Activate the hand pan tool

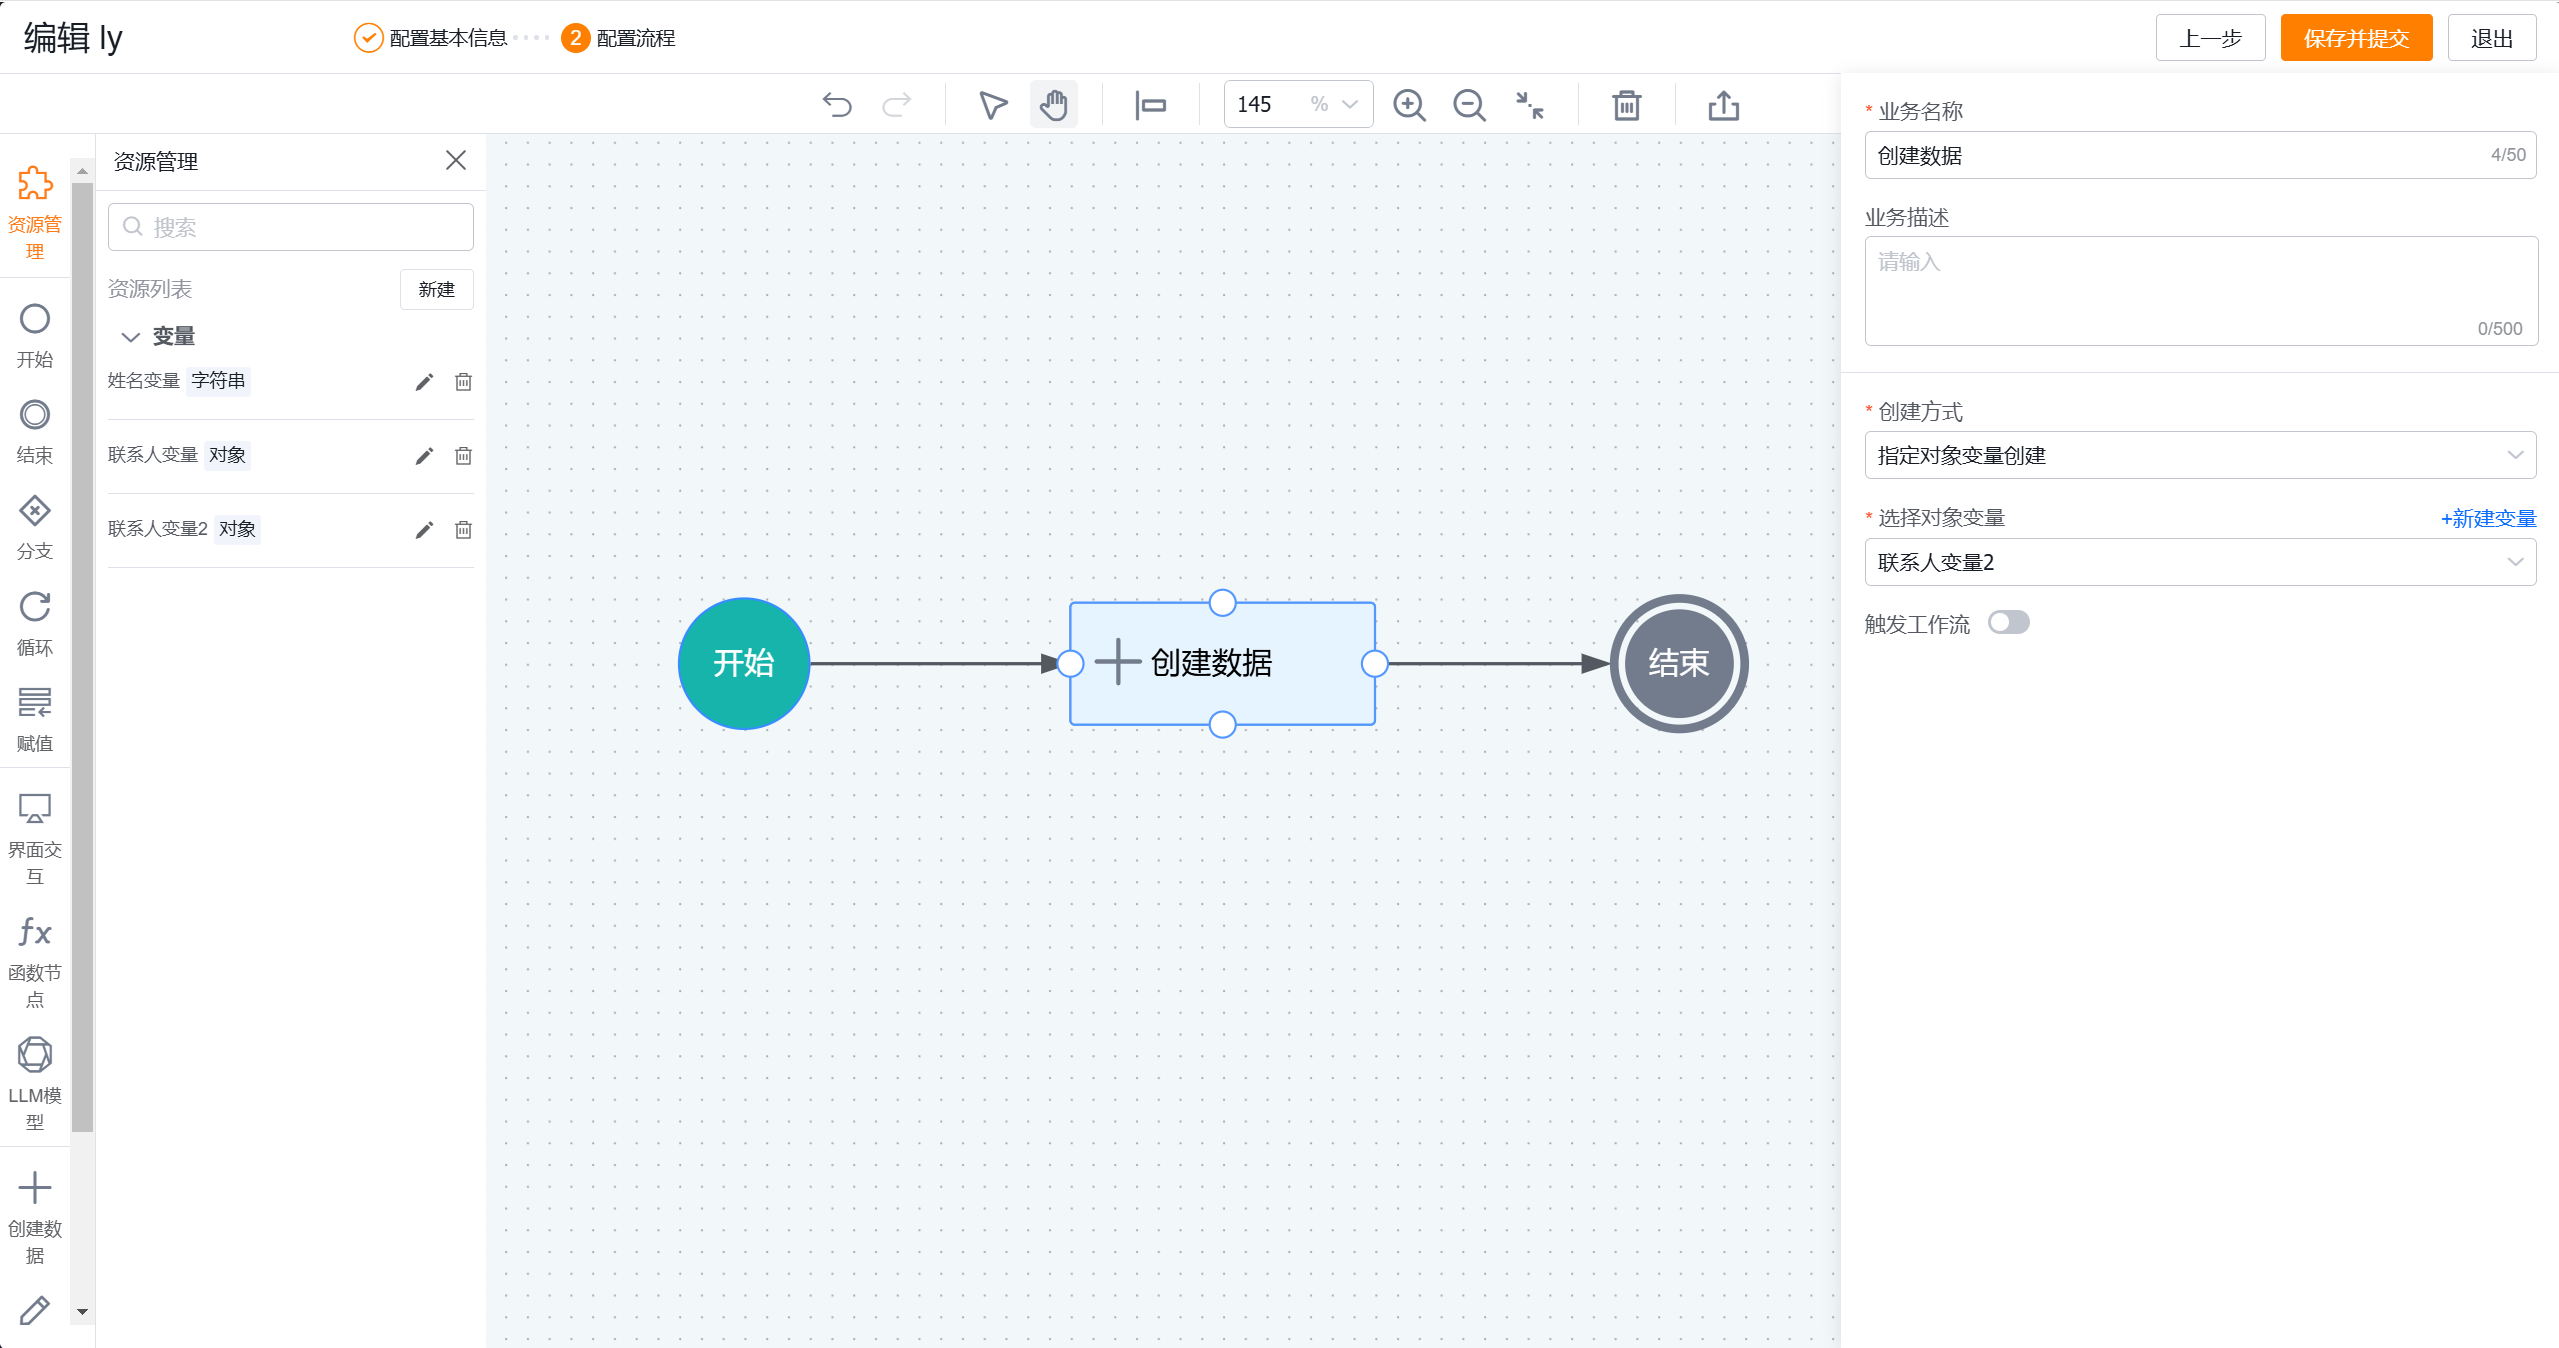pos(1054,105)
